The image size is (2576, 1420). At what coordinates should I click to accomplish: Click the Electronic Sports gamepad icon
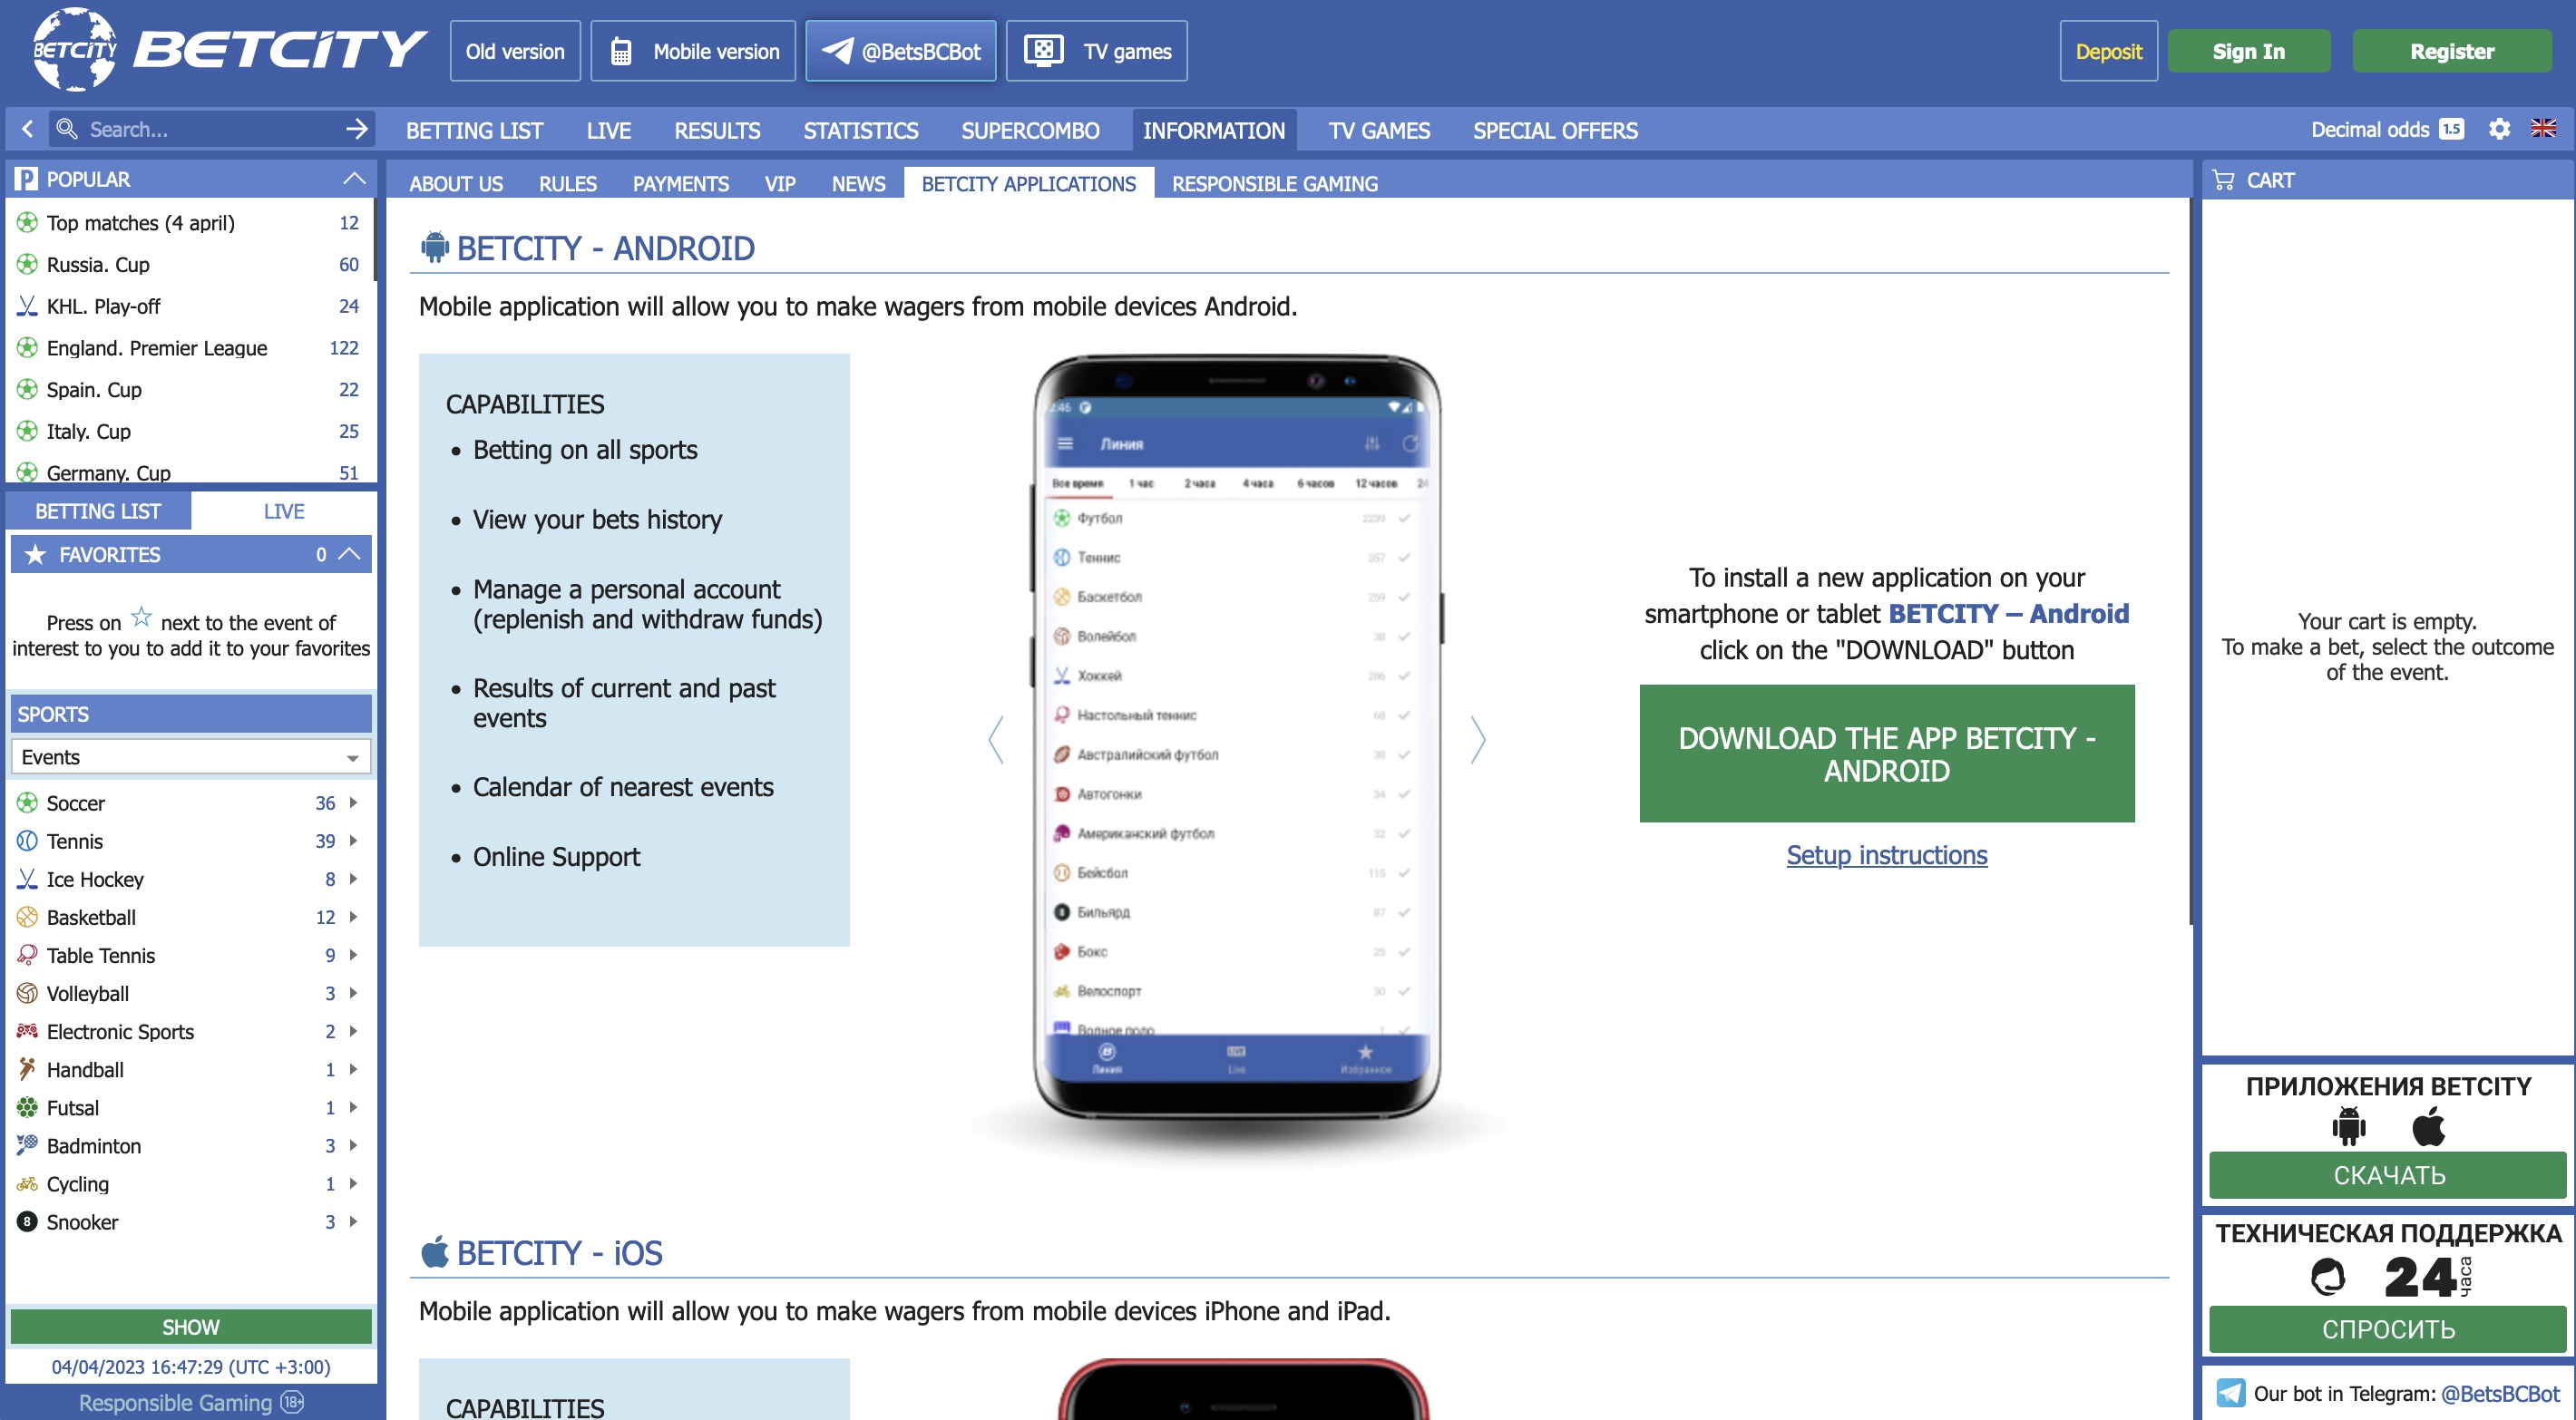coord(27,1031)
